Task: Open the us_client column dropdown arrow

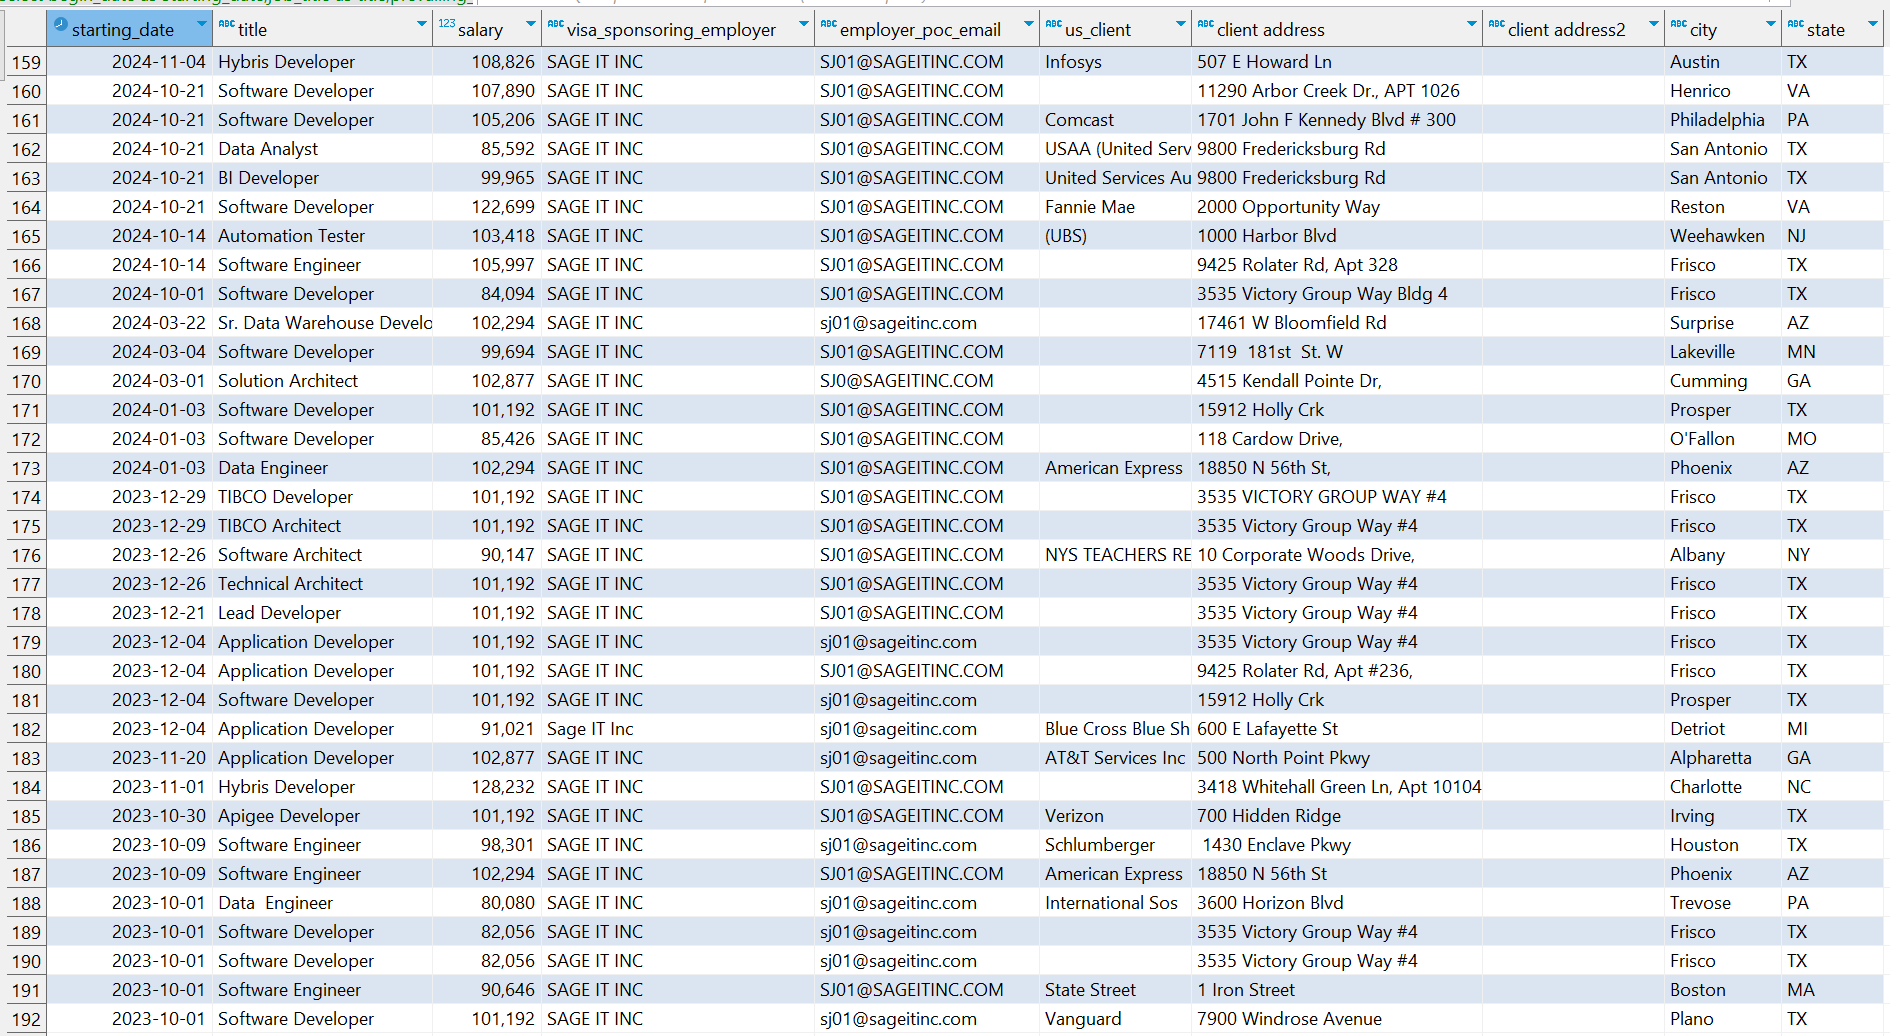Action: click(x=1180, y=24)
